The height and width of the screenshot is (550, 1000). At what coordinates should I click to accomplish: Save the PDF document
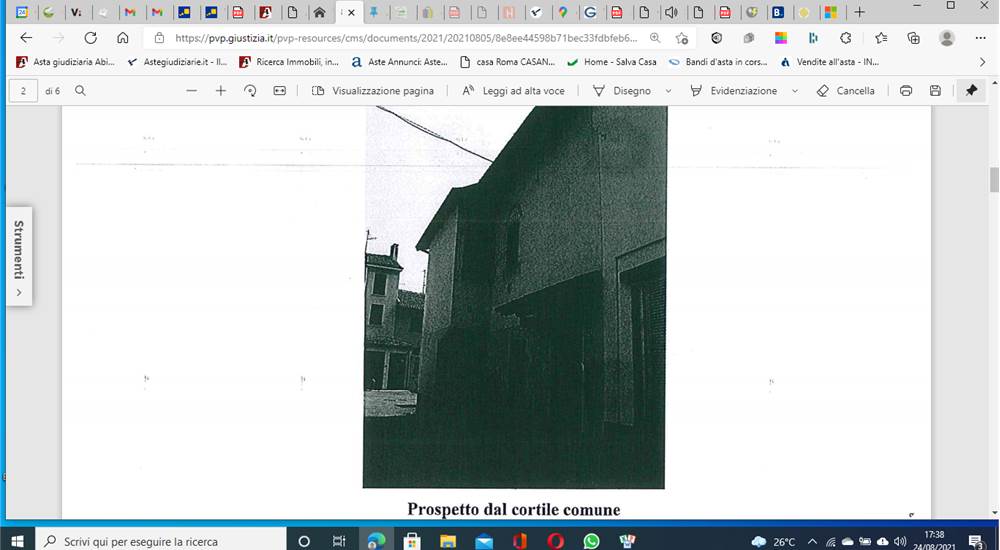(x=935, y=91)
